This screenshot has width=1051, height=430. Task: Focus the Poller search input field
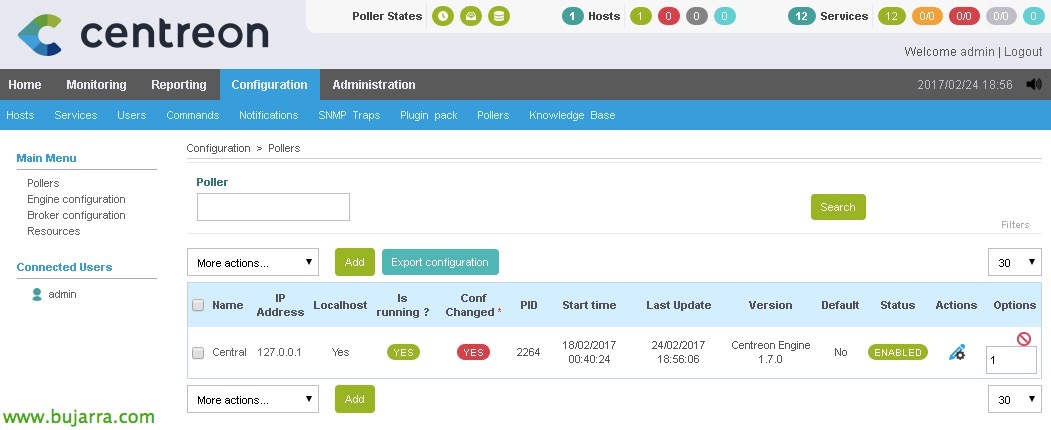pos(273,207)
